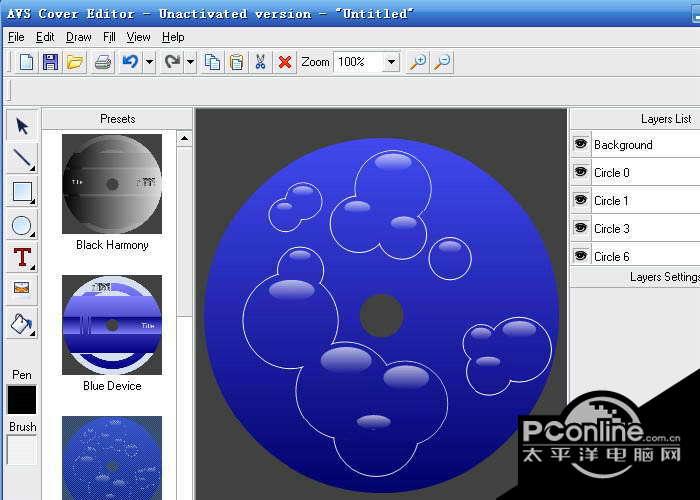Click the New document icon

click(x=26, y=62)
